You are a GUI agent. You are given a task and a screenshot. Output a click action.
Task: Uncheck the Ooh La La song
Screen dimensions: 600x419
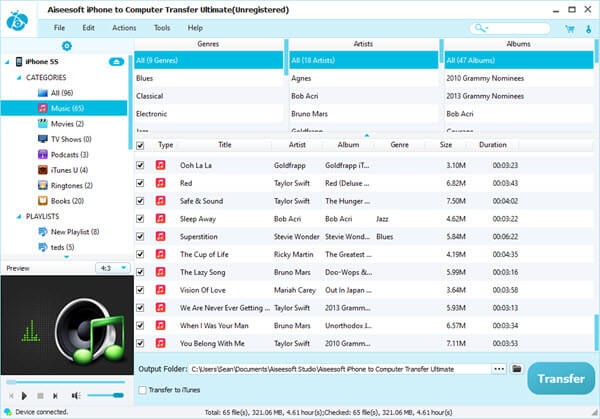pos(140,165)
